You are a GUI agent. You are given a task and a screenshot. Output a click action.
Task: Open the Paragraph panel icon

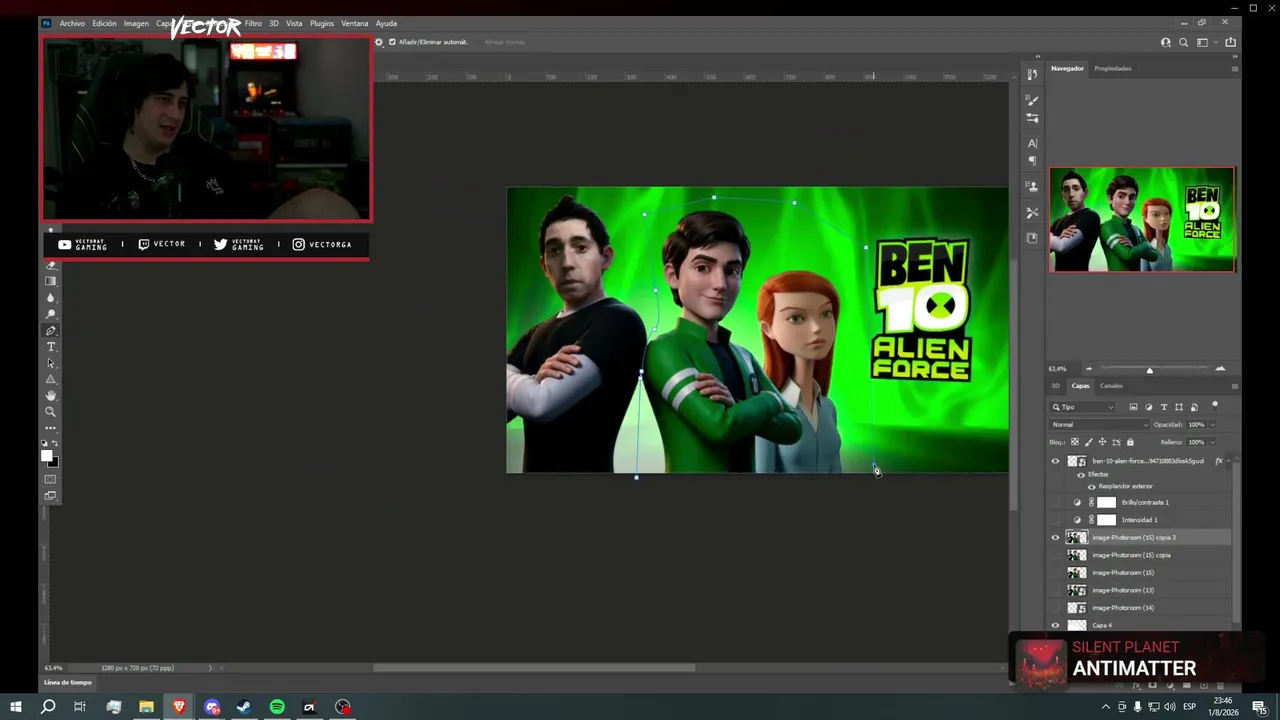(x=1032, y=161)
